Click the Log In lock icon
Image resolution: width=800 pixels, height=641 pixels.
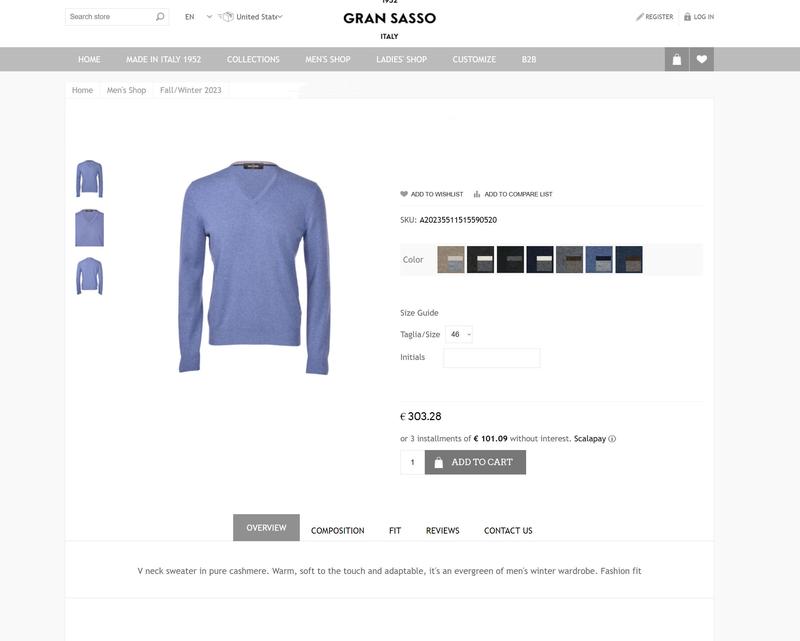[687, 17]
